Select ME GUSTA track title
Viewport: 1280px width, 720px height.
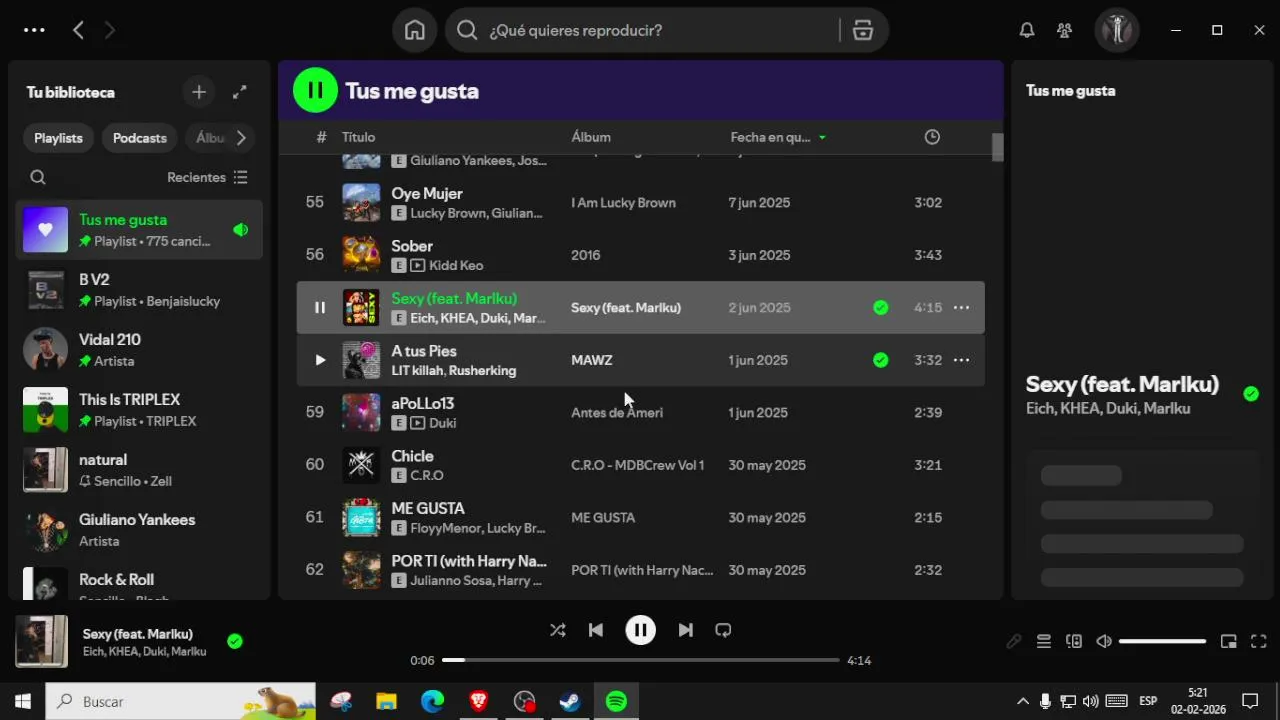428,508
